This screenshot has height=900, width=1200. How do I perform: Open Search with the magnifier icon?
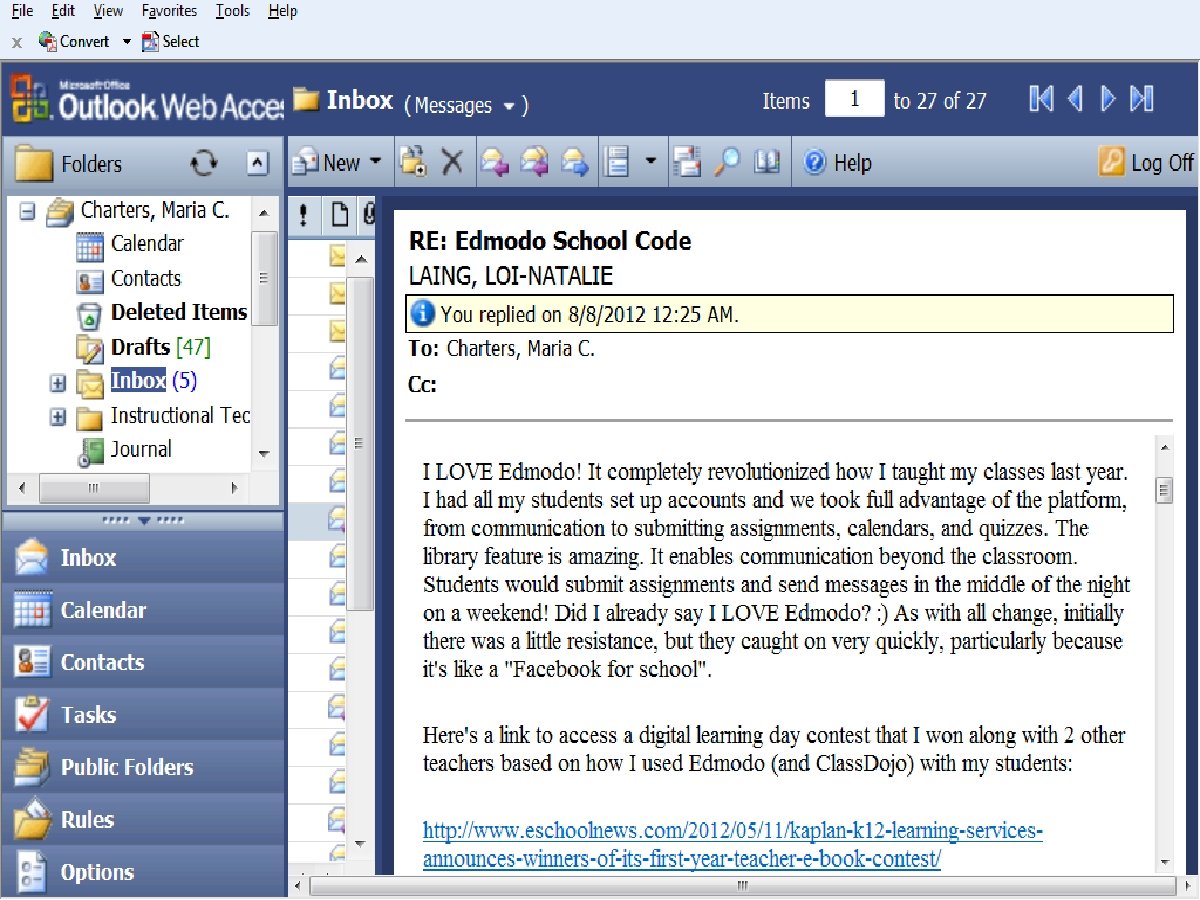coord(727,162)
